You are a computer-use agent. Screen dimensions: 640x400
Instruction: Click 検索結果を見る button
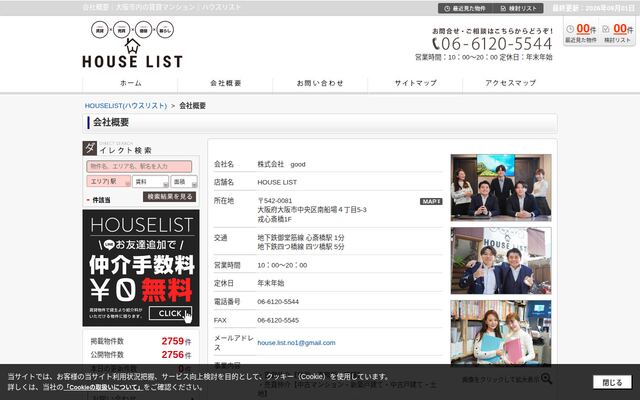[169, 197]
